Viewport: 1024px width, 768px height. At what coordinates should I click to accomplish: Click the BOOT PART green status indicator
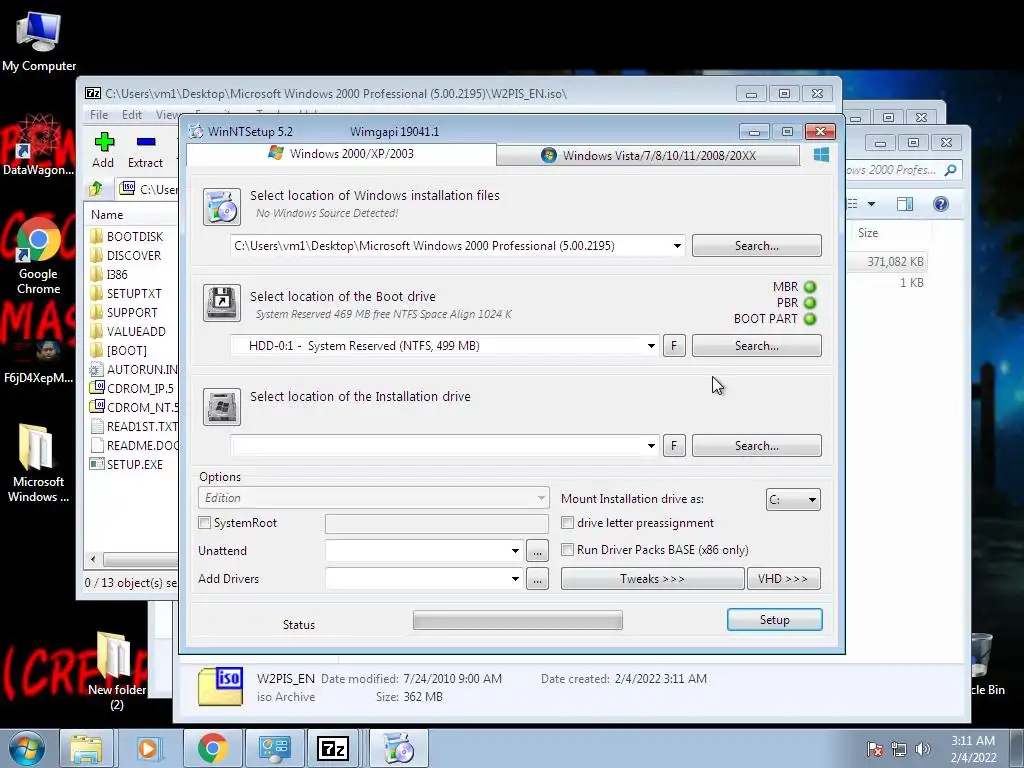pos(810,319)
